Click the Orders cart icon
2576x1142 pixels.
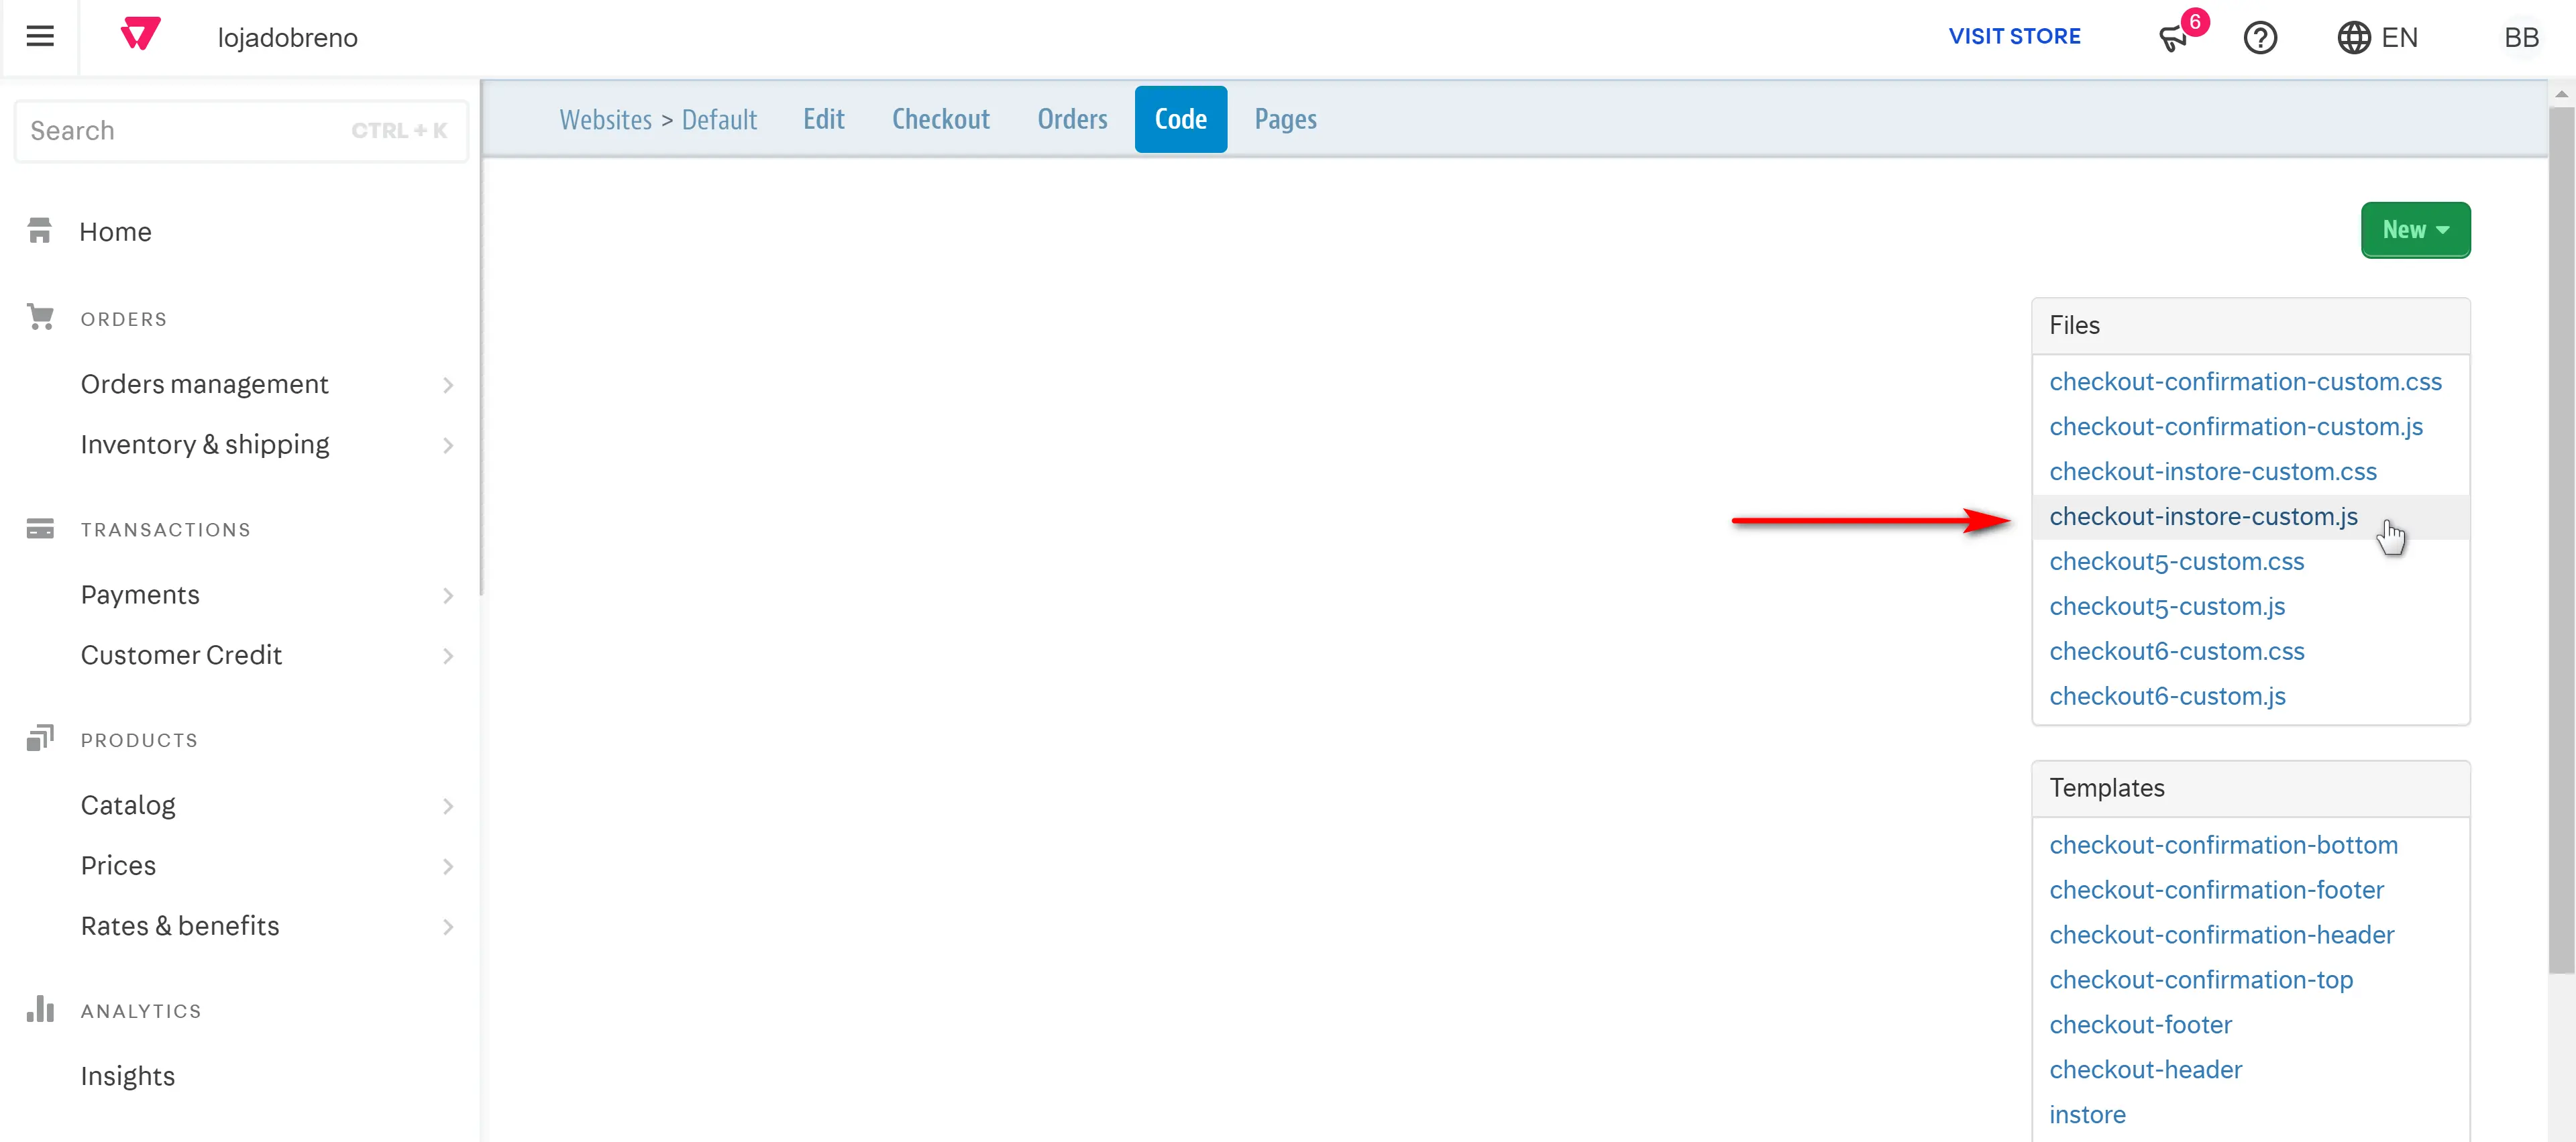click(40, 316)
